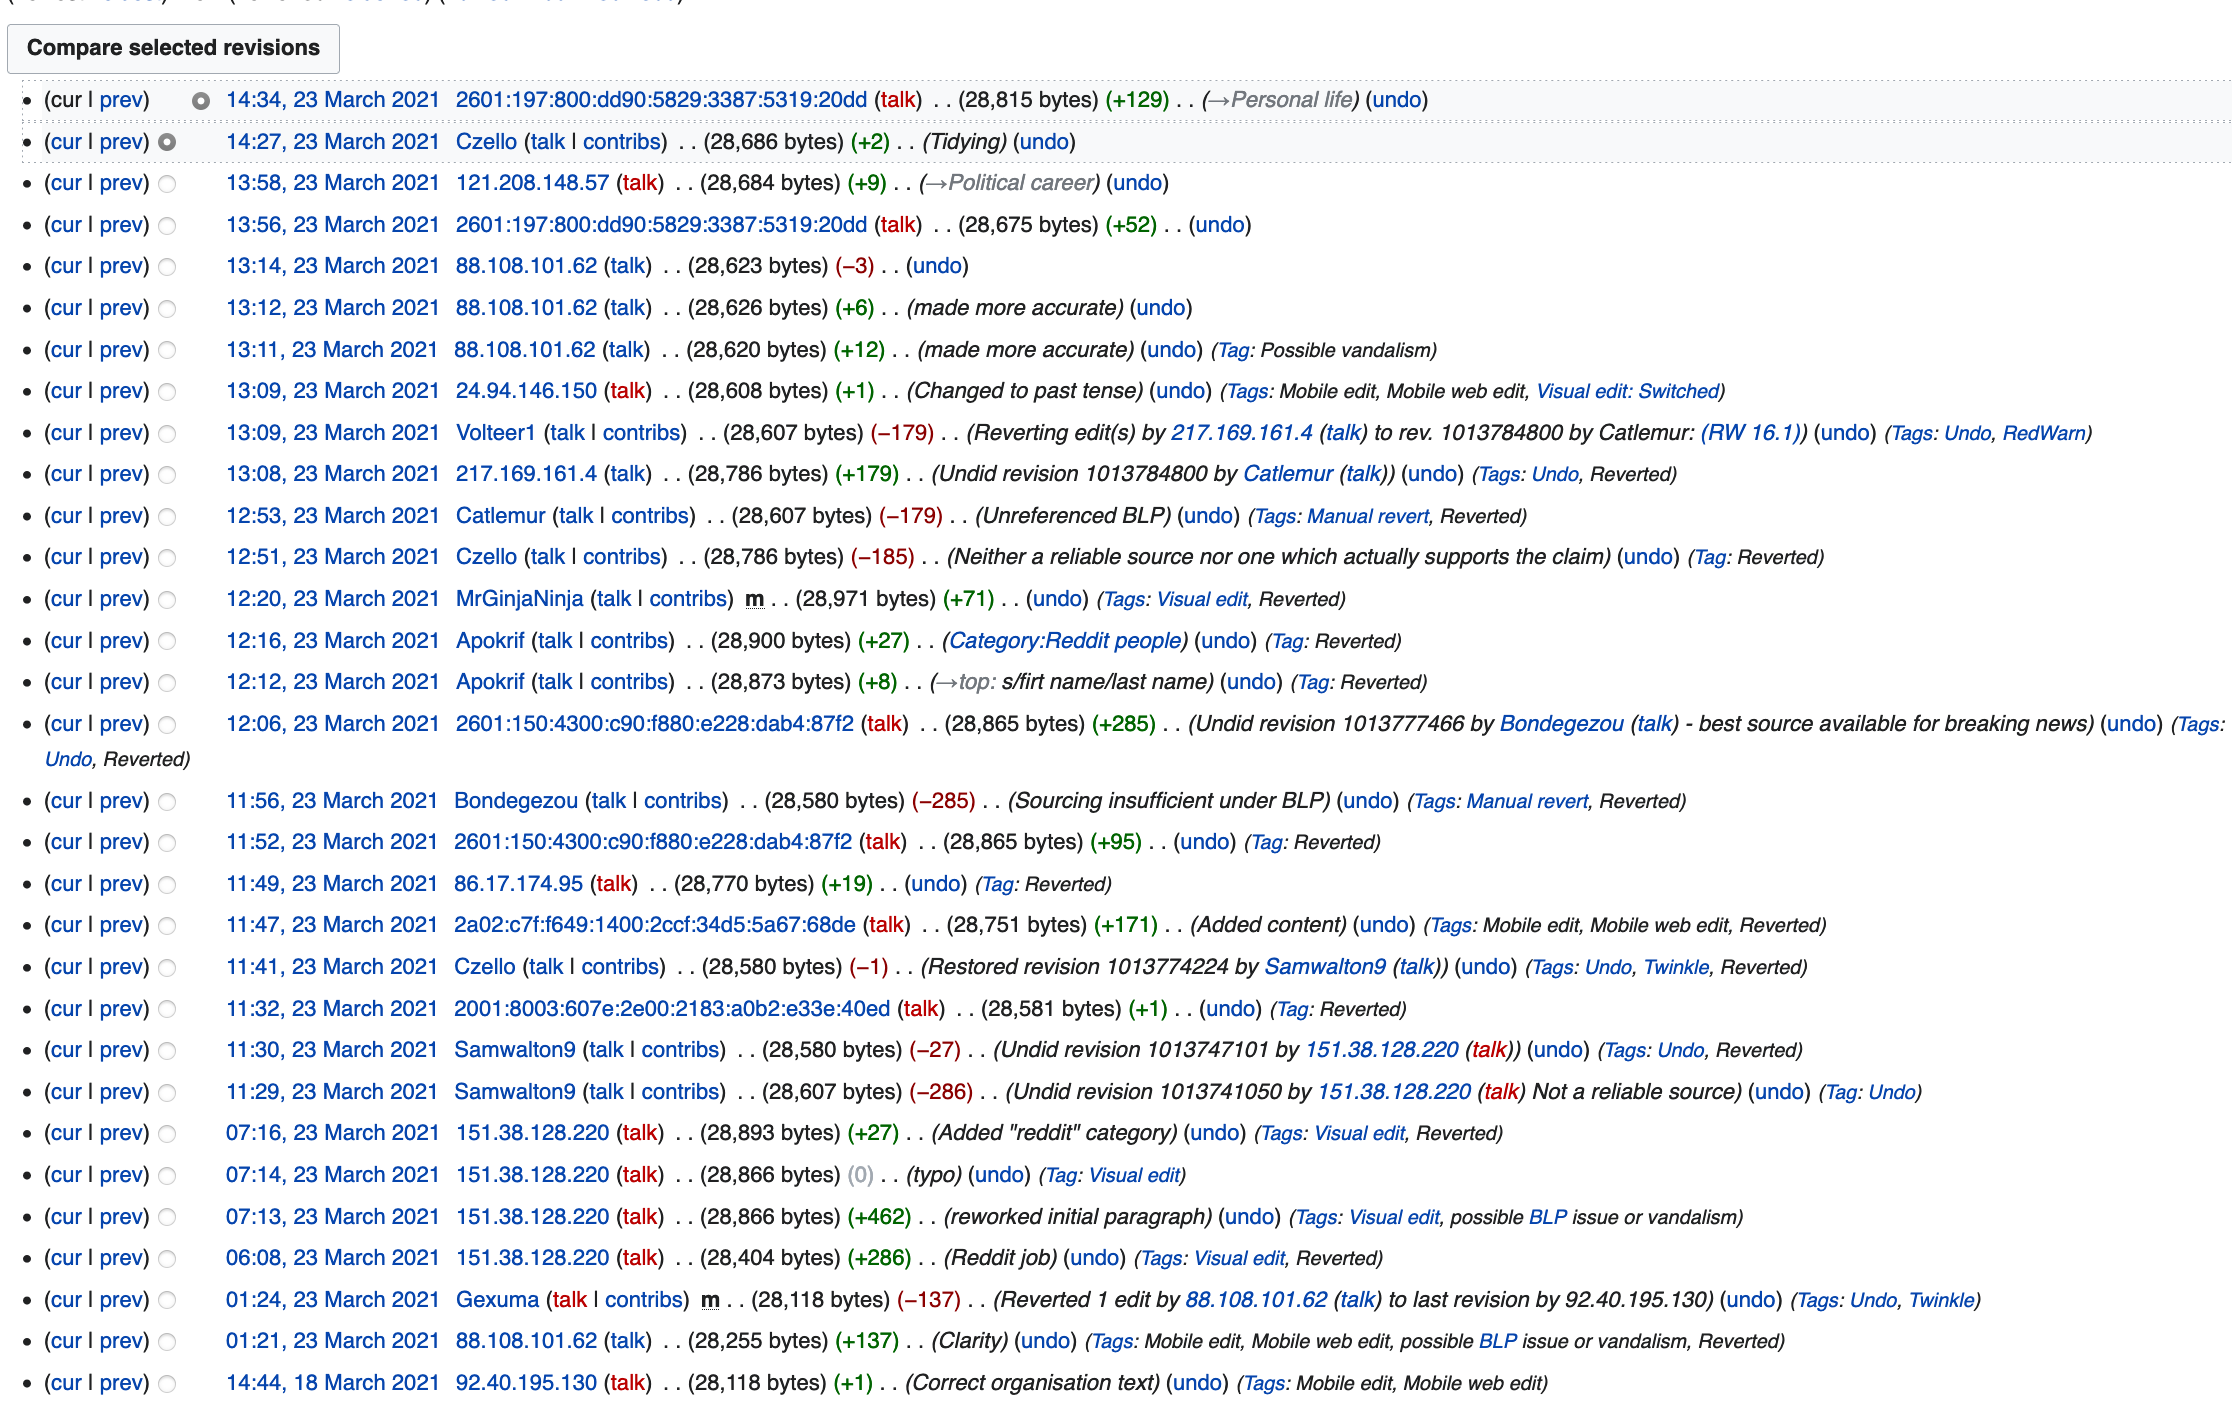Select the radio button for the 12:20 MrGinjaNinja revision
The height and width of the screenshot is (1404, 2232).
click(x=167, y=600)
